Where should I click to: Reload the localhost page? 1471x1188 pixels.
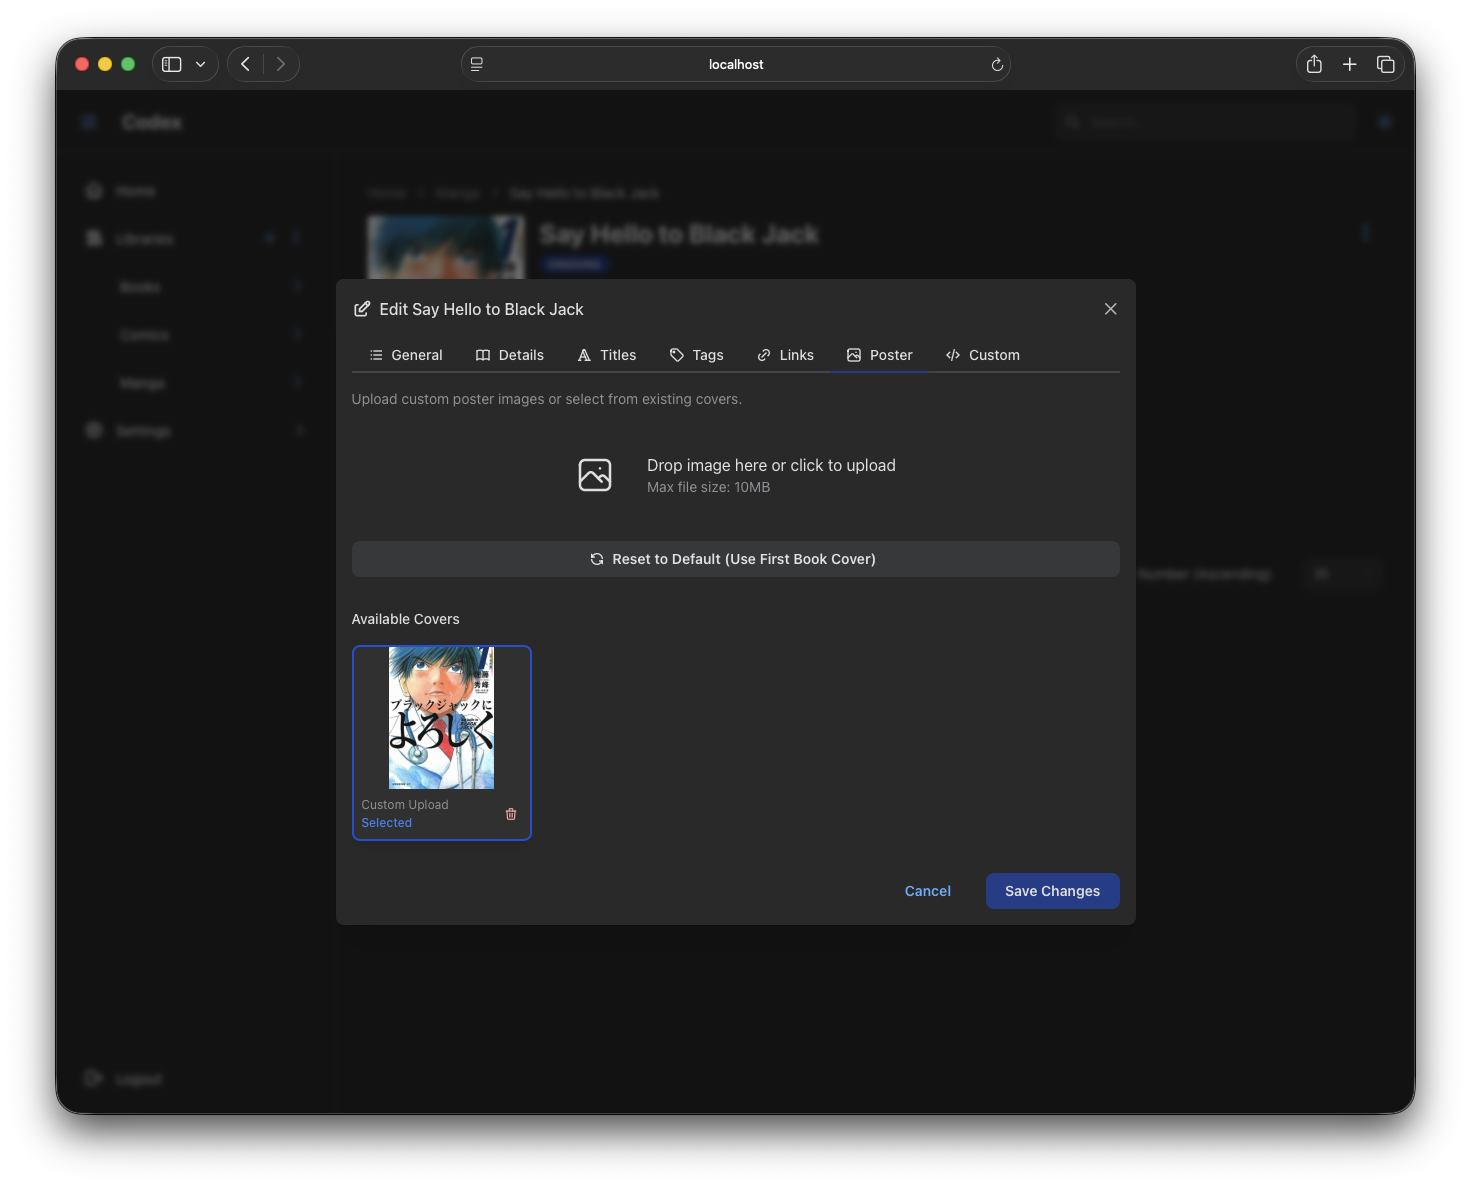997,65
